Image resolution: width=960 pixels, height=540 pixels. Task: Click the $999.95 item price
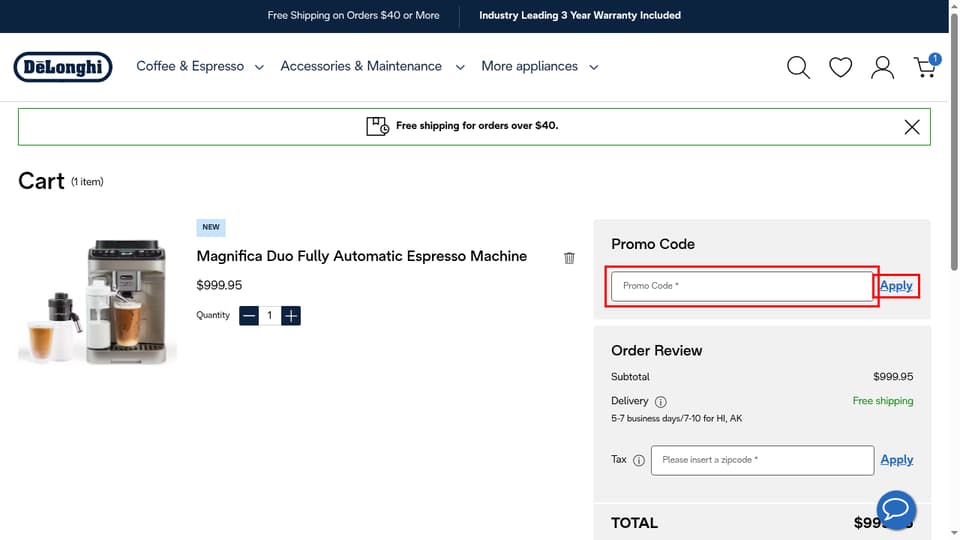tap(219, 285)
